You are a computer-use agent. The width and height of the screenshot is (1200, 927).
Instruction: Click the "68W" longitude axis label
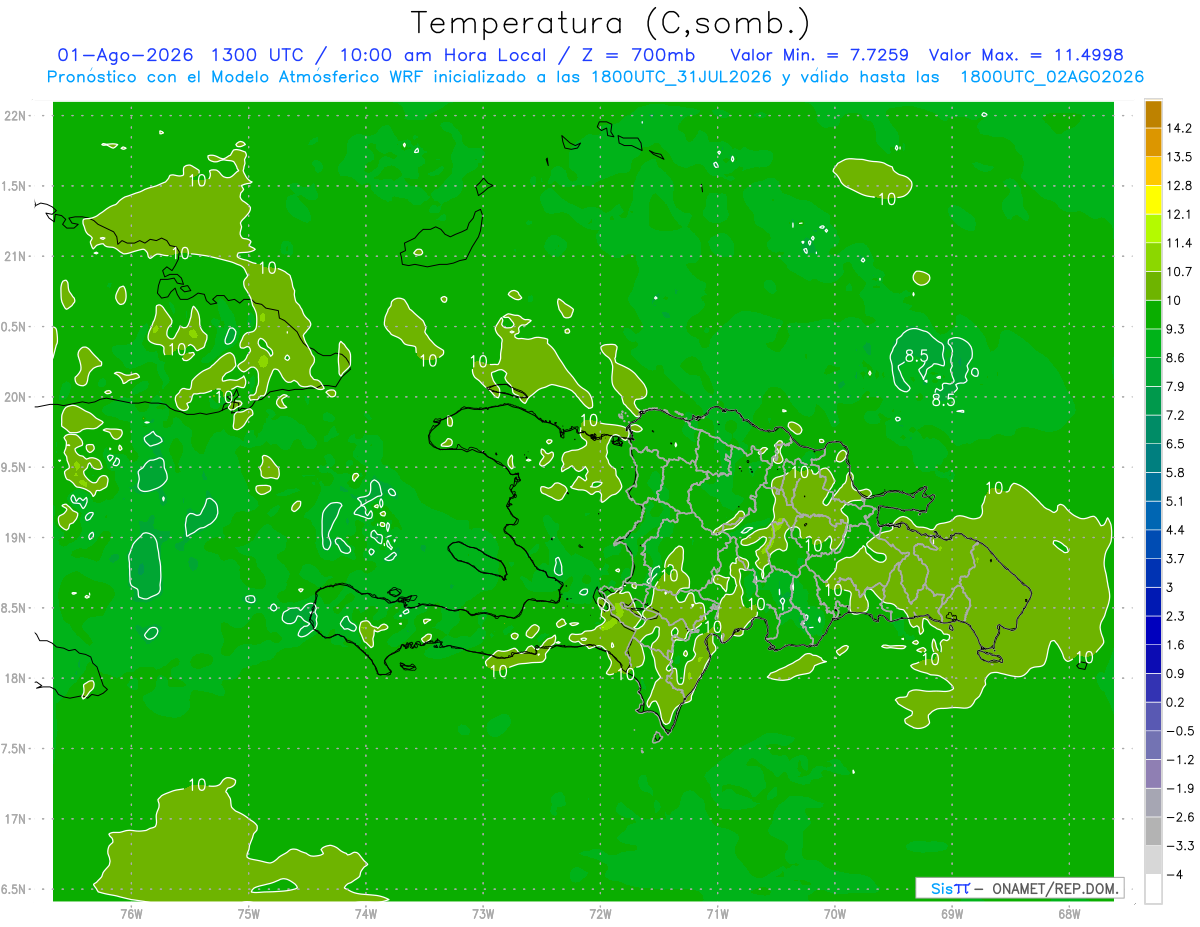(1069, 914)
